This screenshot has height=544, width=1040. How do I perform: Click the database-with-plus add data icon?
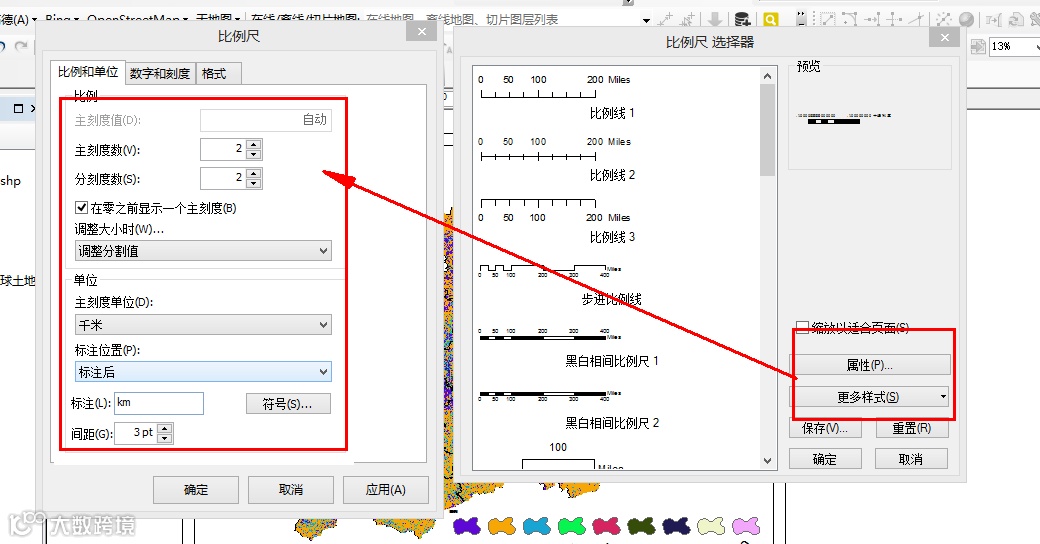click(743, 19)
